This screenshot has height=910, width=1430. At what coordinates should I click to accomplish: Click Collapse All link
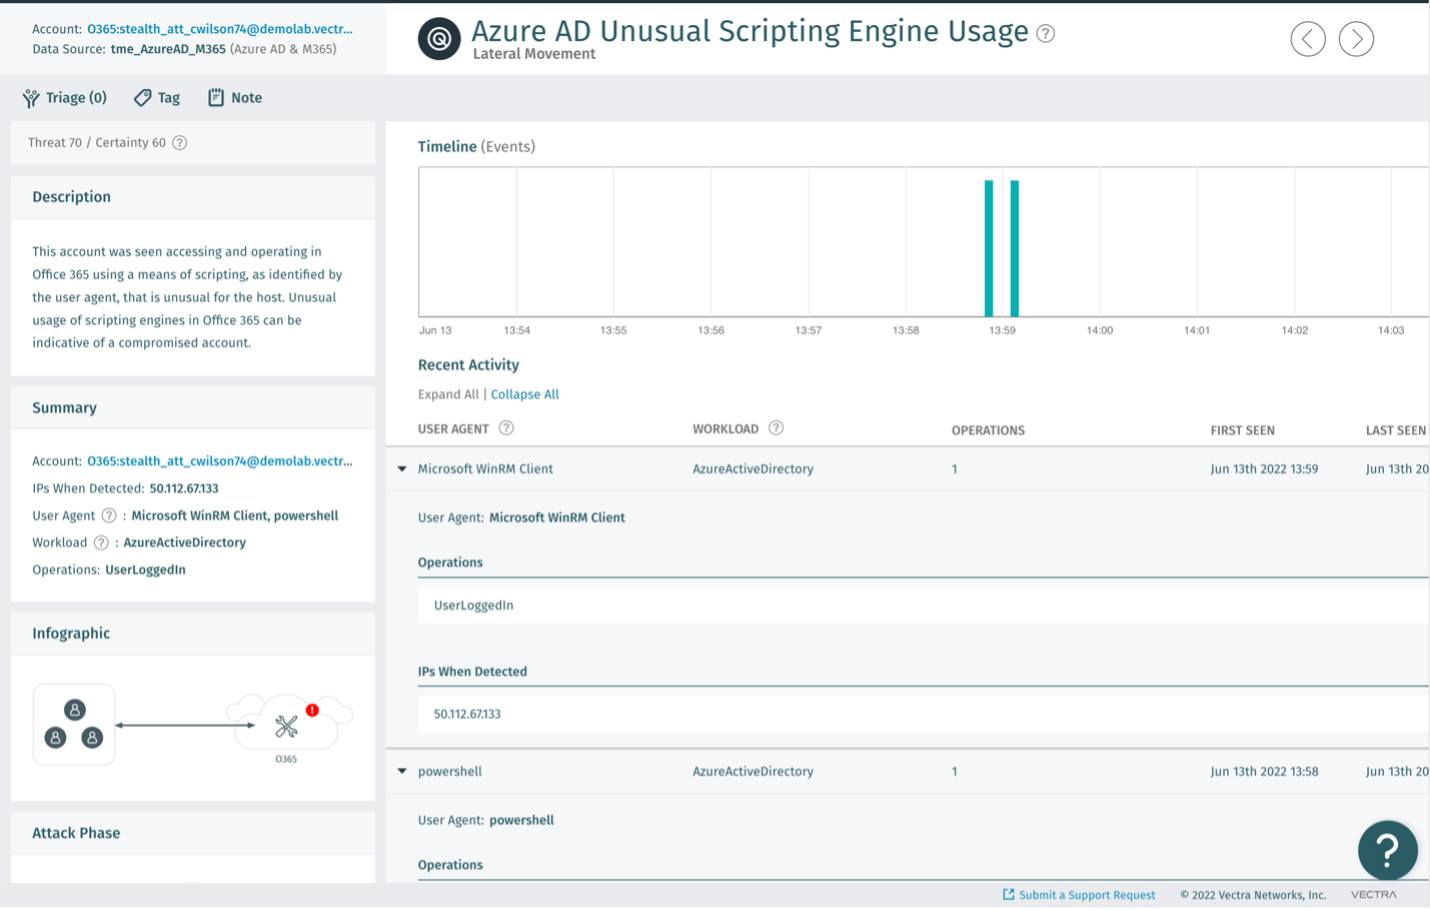524,394
